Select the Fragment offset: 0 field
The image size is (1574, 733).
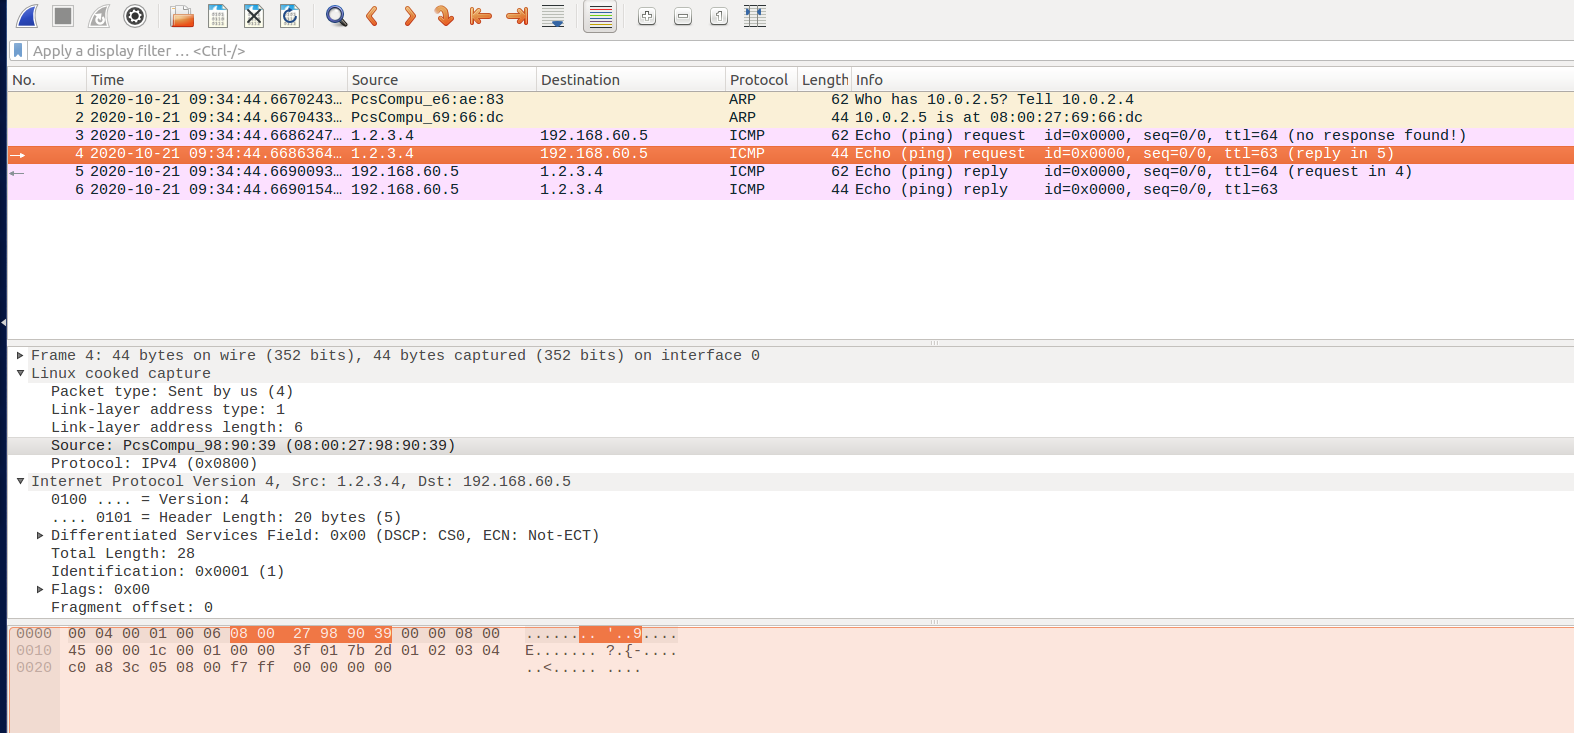(x=132, y=608)
